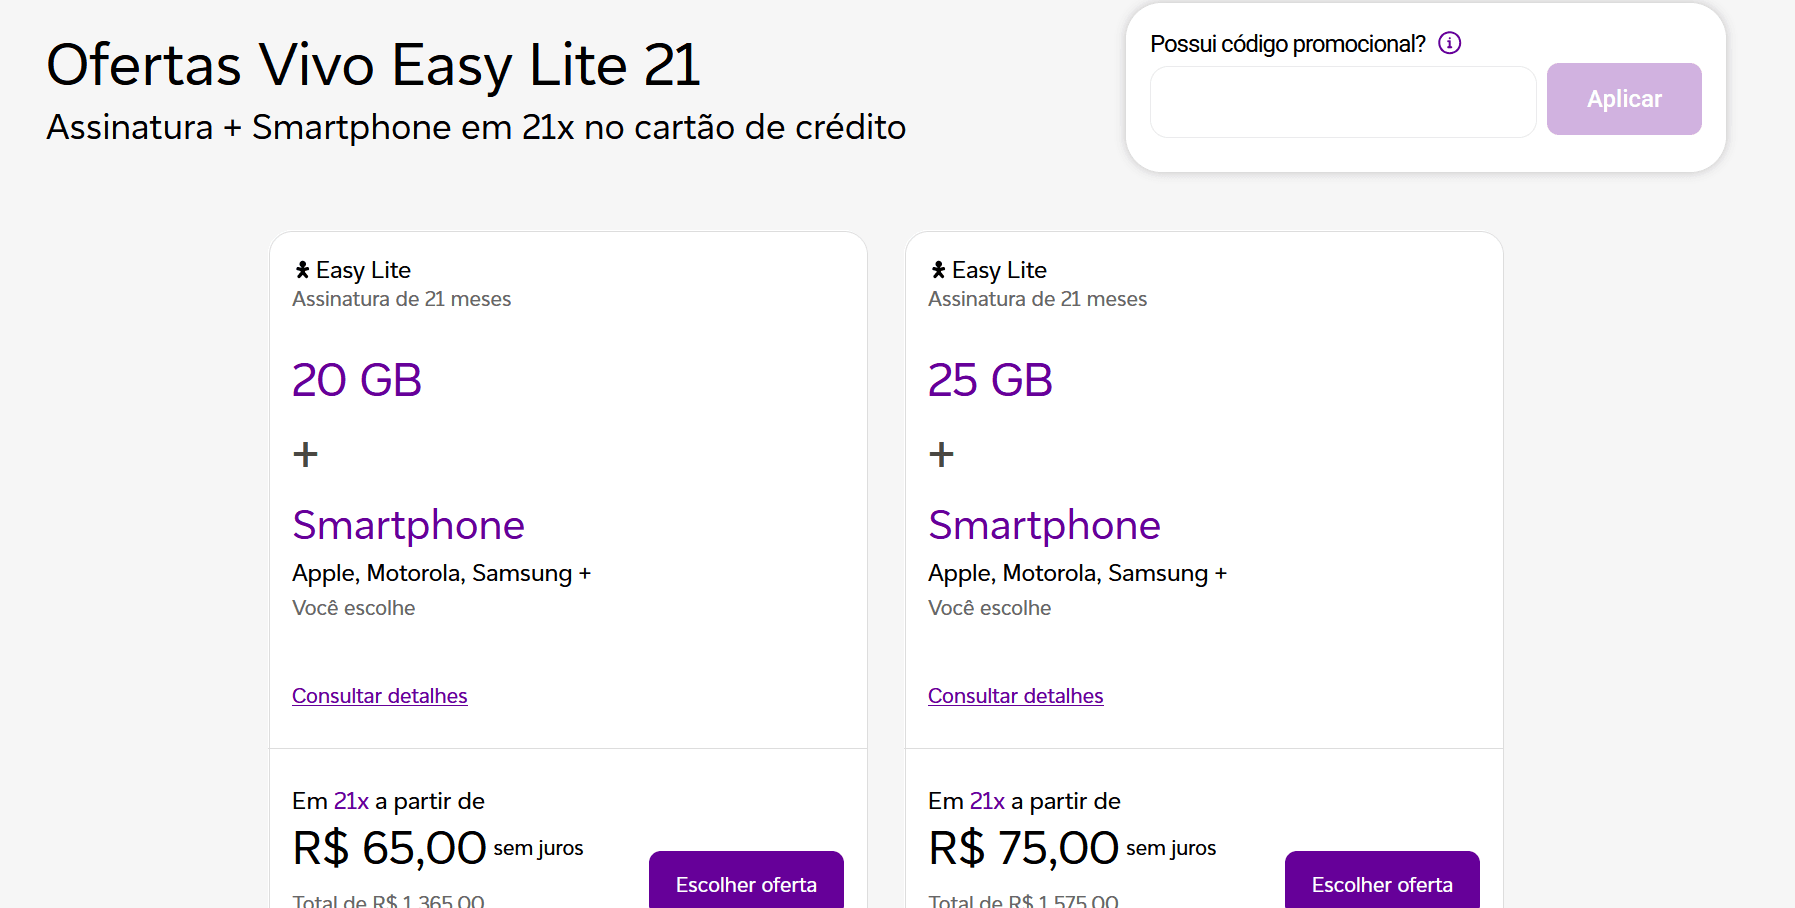The image size is (1795, 908).
Task: Click the R$ 65,00 price
Action: (389, 848)
